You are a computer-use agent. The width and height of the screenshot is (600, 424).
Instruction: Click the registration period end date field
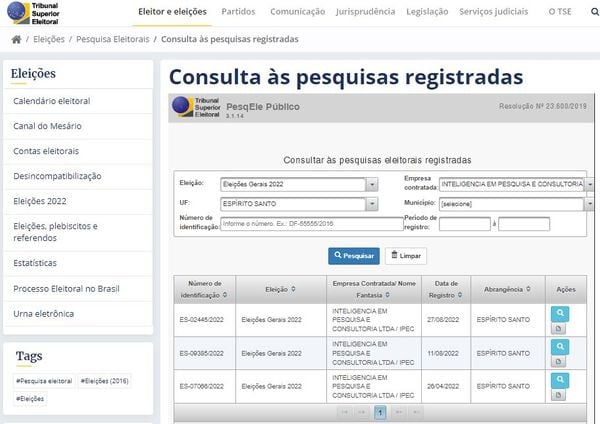524,224
